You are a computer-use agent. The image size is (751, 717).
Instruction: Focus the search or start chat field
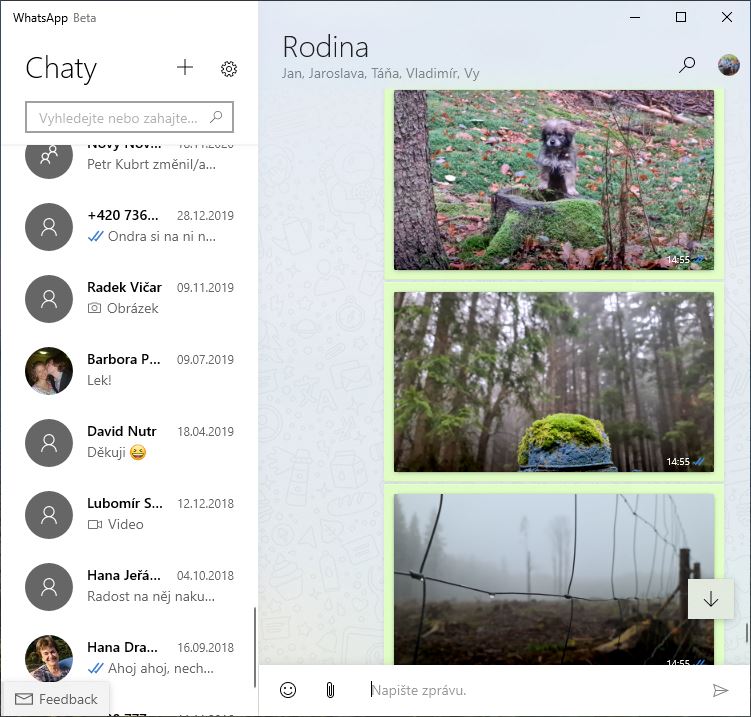tap(129, 117)
